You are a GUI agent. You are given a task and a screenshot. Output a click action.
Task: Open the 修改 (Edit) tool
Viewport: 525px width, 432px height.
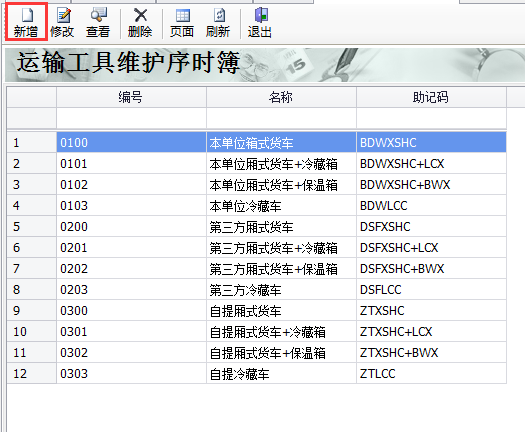point(62,22)
